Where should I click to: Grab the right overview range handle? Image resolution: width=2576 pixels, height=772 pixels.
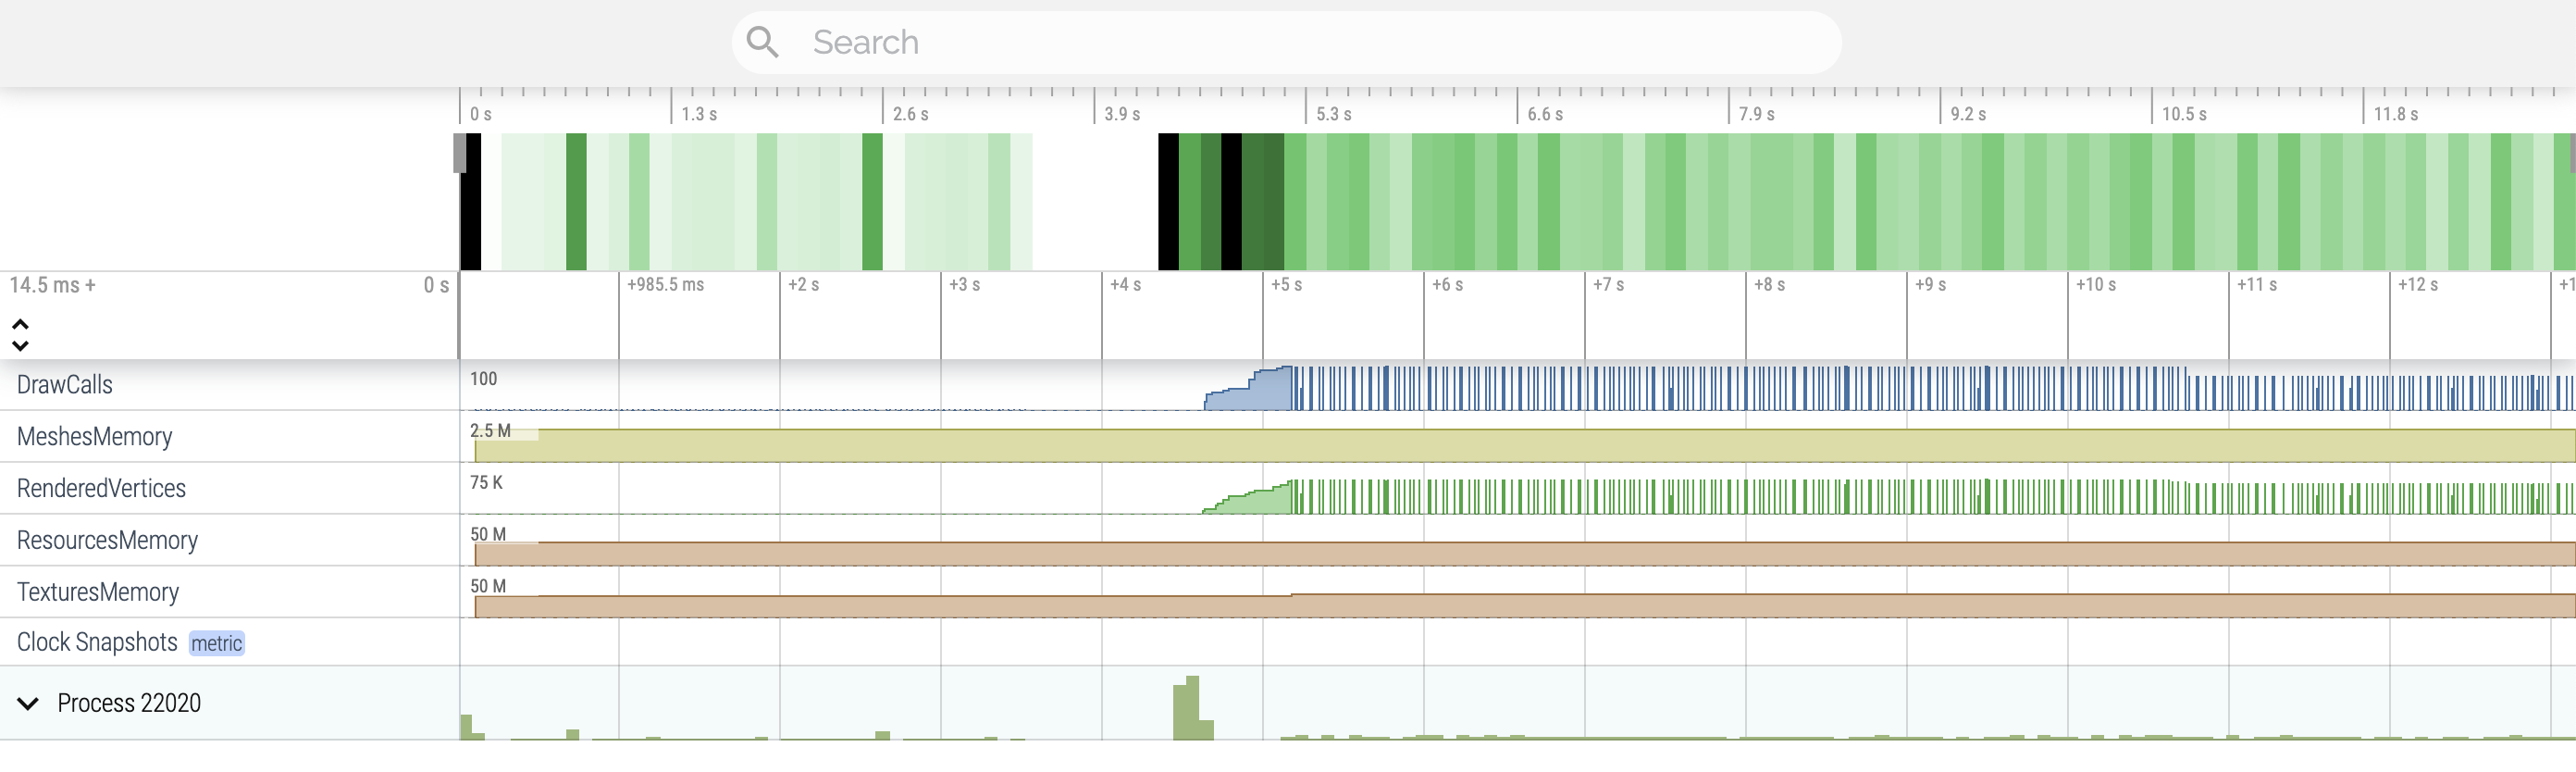pos(2571,154)
